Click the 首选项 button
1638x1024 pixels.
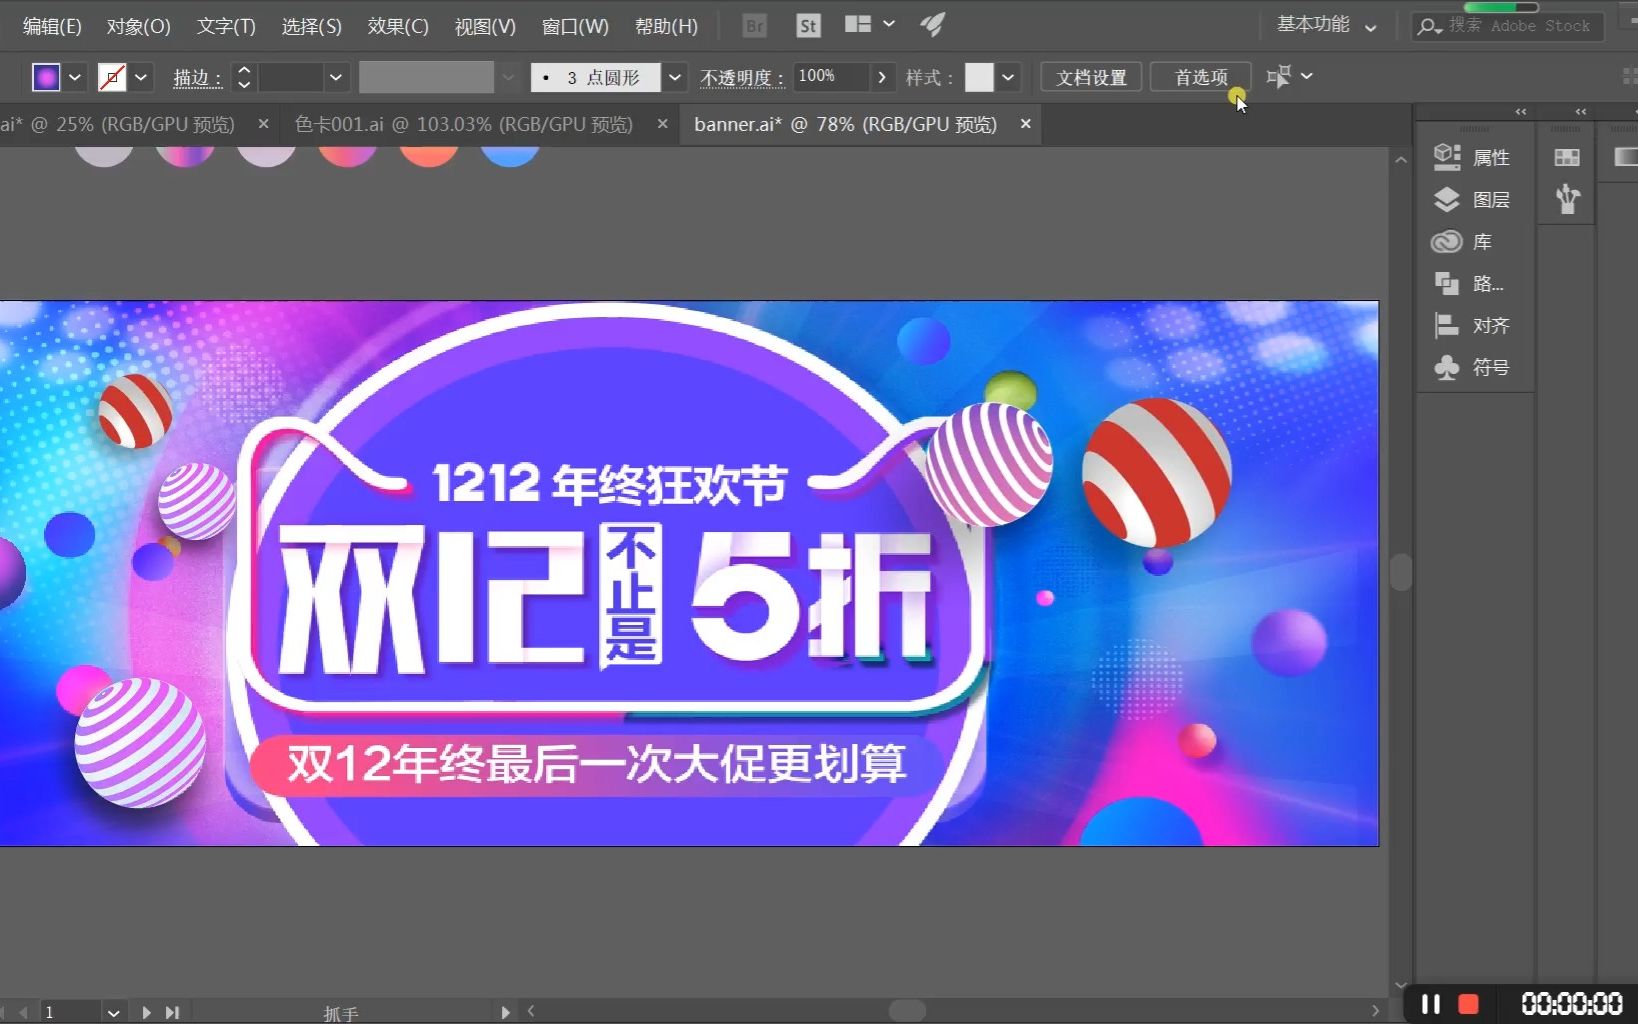[1200, 77]
